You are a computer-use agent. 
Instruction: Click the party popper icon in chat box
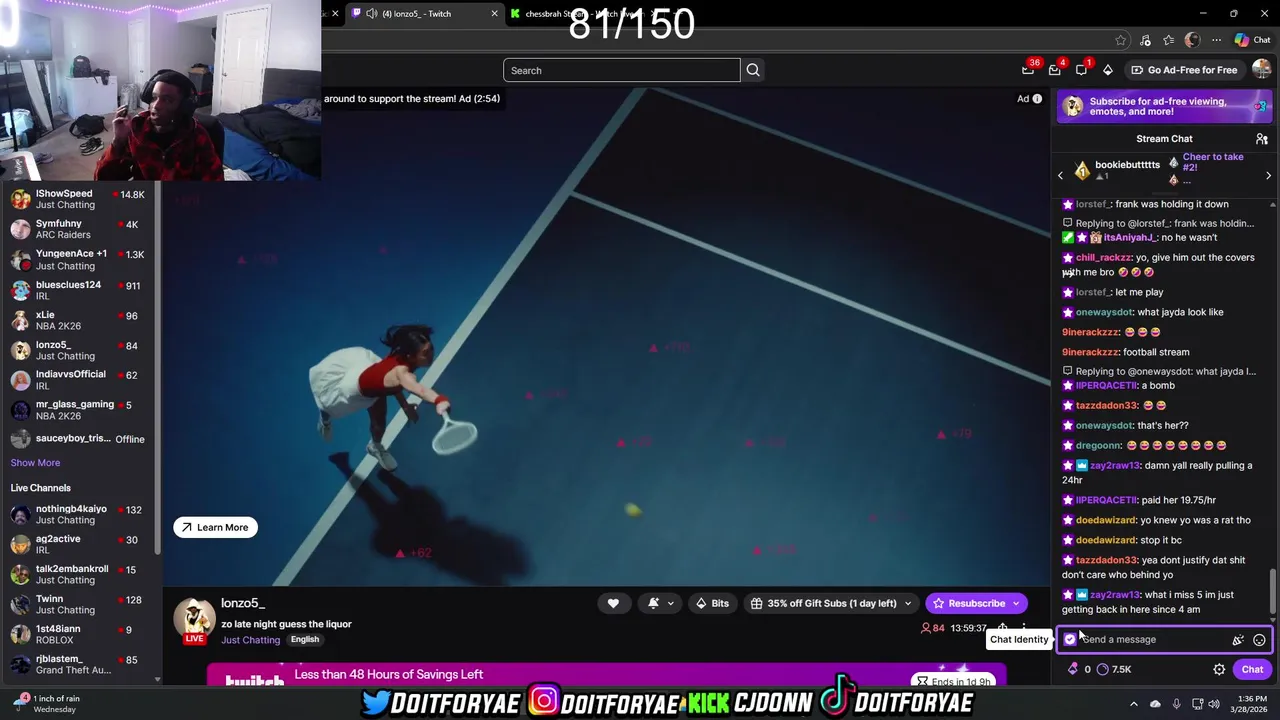[1238, 640]
